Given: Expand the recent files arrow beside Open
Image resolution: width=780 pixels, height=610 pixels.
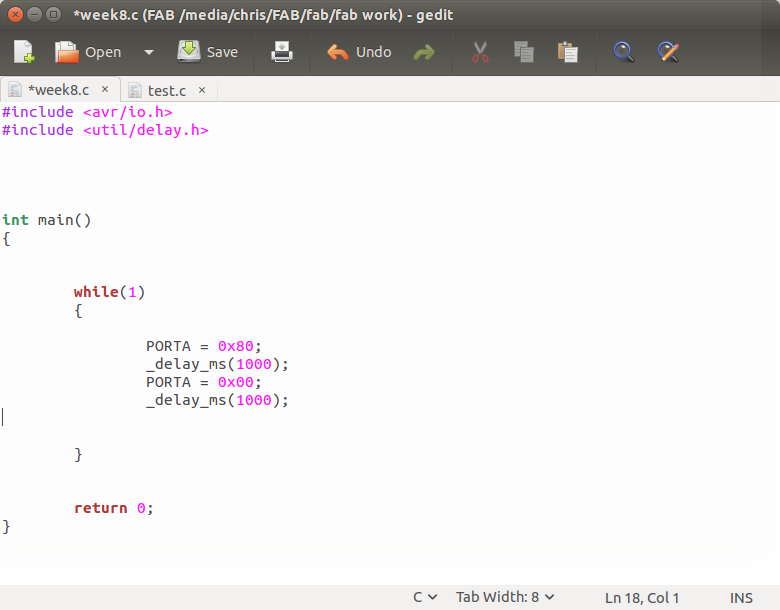Looking at the screenshot, I should 149,52.
